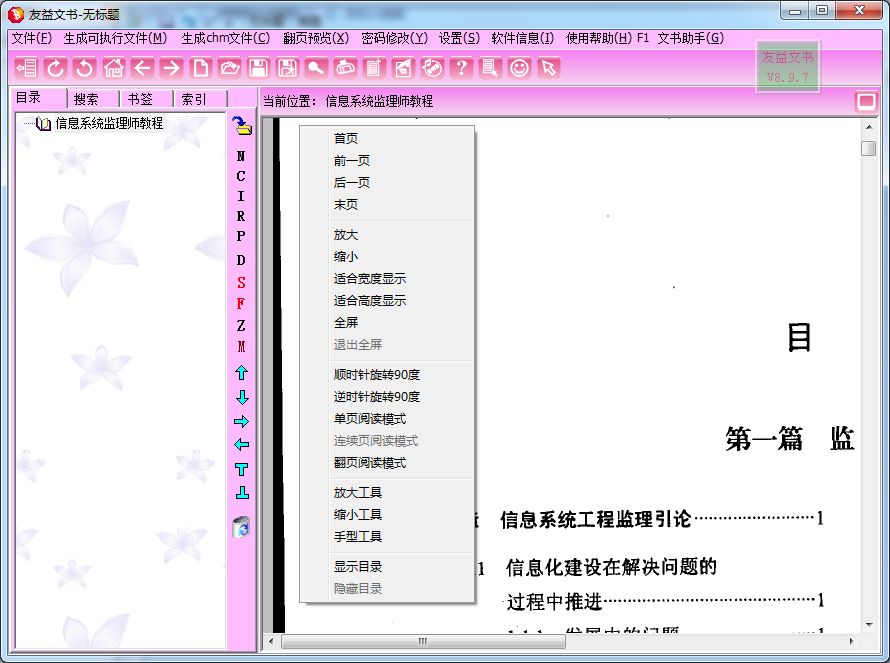
Task: Click the hide-contents-panel toolbar icon
Action: tap(26, 68)
